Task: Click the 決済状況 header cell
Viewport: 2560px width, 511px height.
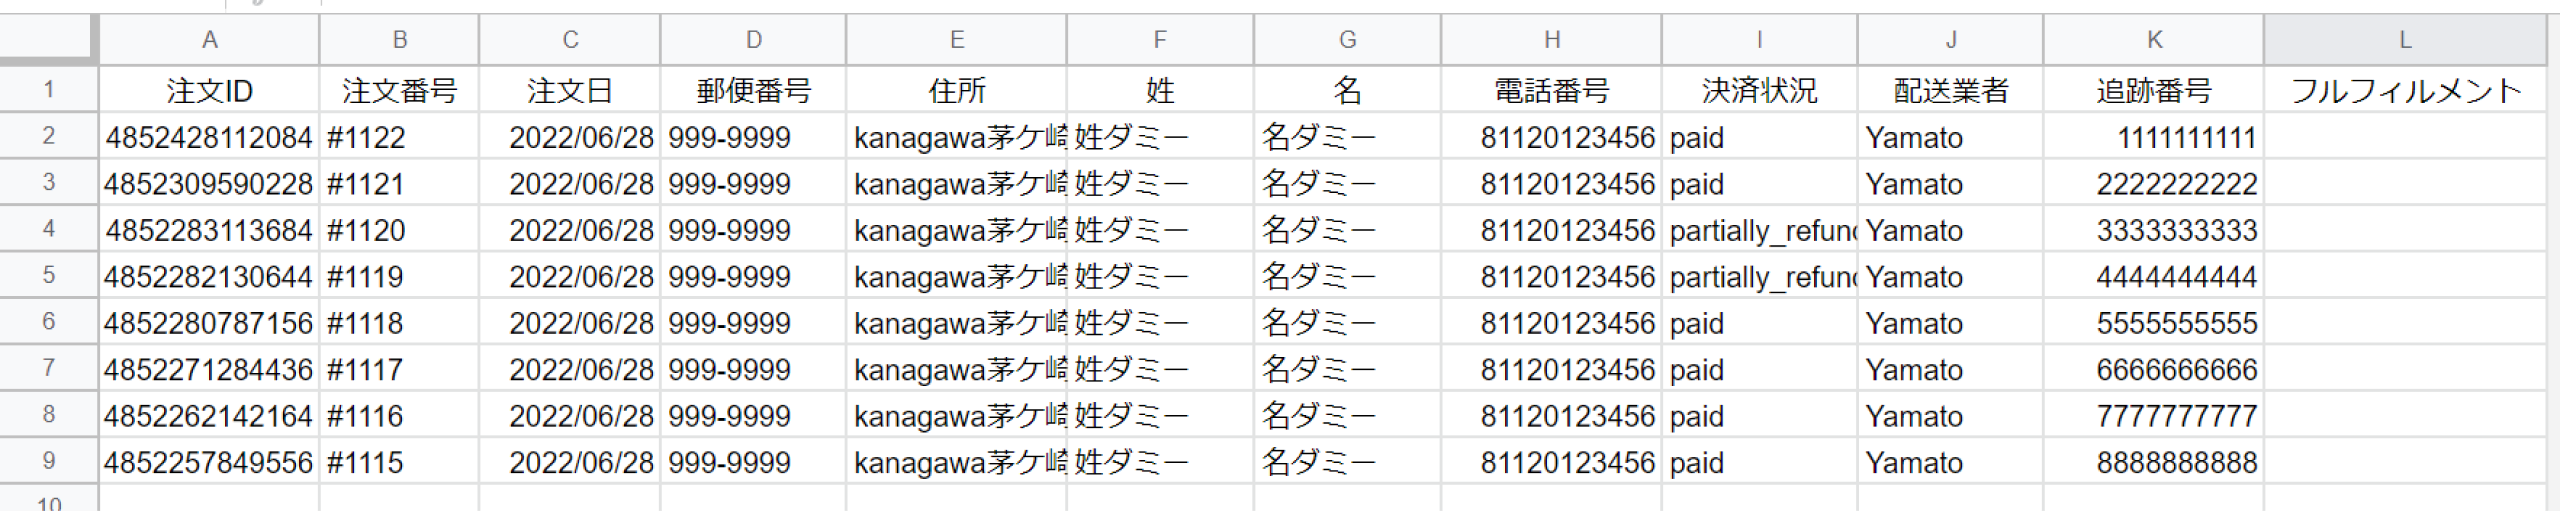Action: pos(1758,91)
